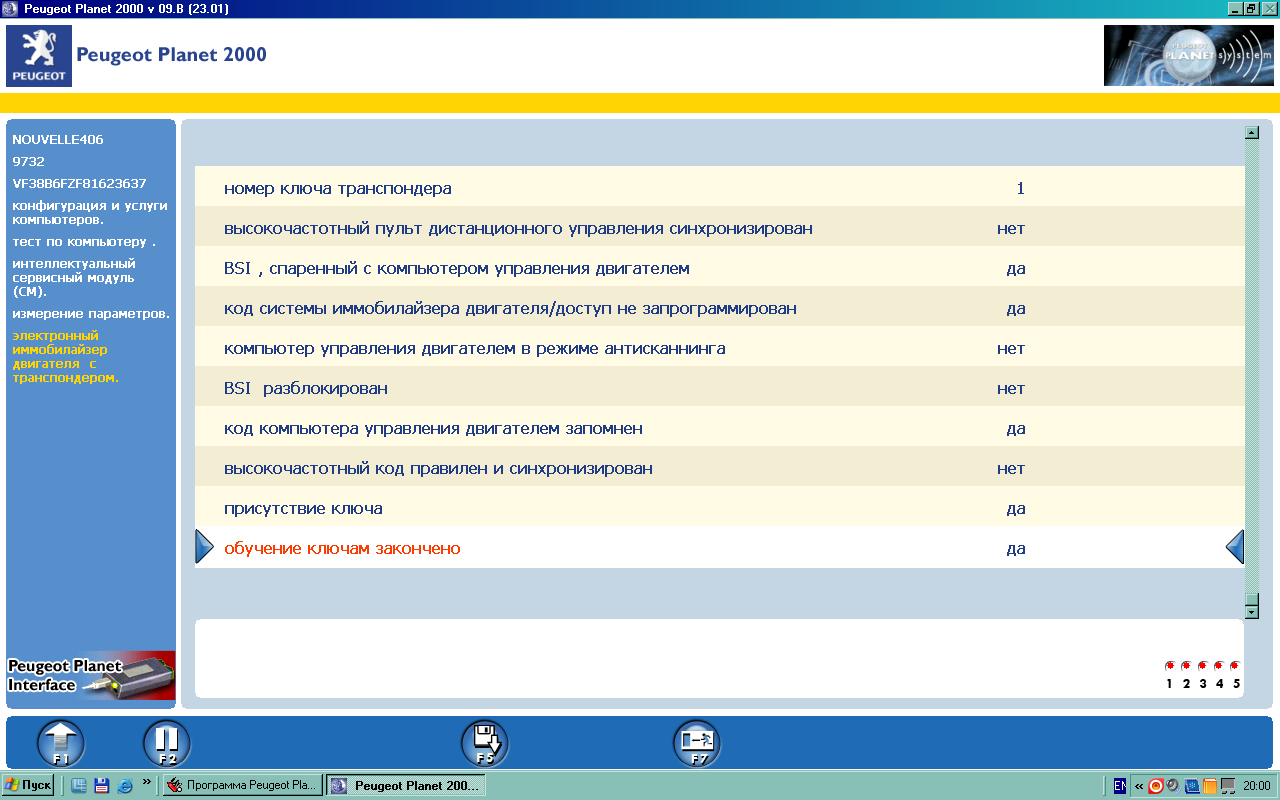This screenshot has height=800, width=1280.
Task: Select the высокочастотный пульт дистанционного управления row
Action: coord(720,228)
